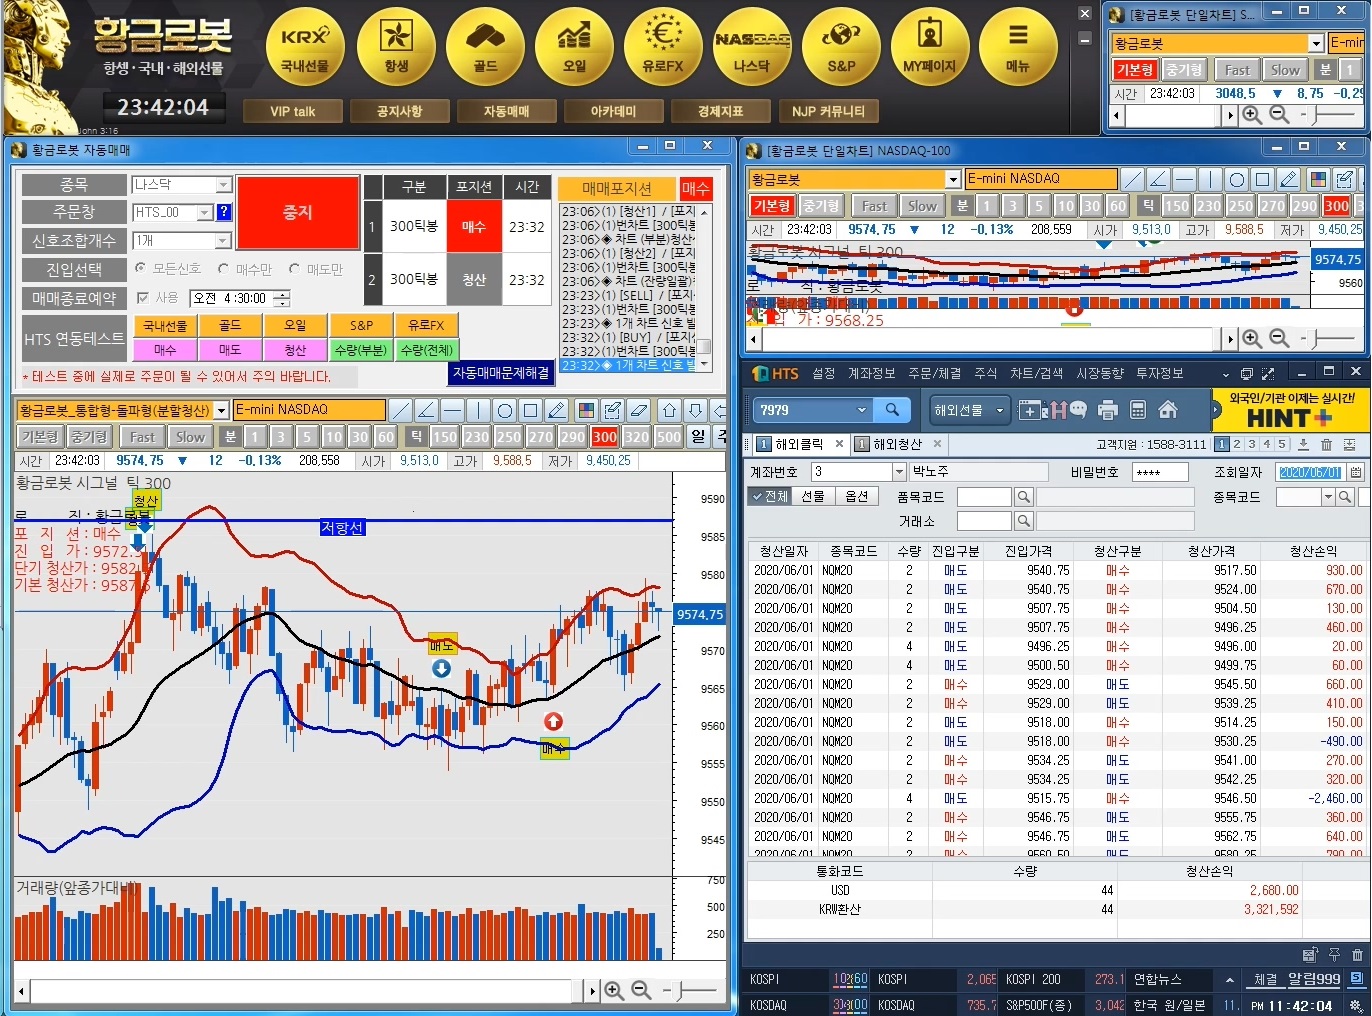Open the 메뉴 hamburger icon
This screenshot has height=1016, width=1372.
coord(1018,47)
